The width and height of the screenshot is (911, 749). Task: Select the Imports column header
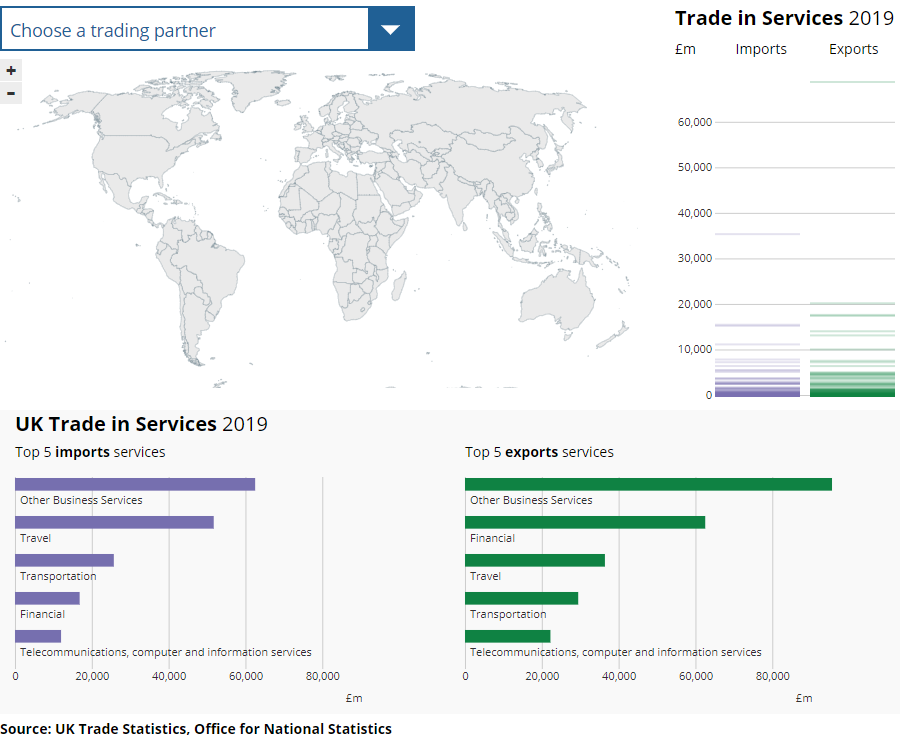point(761,48)
